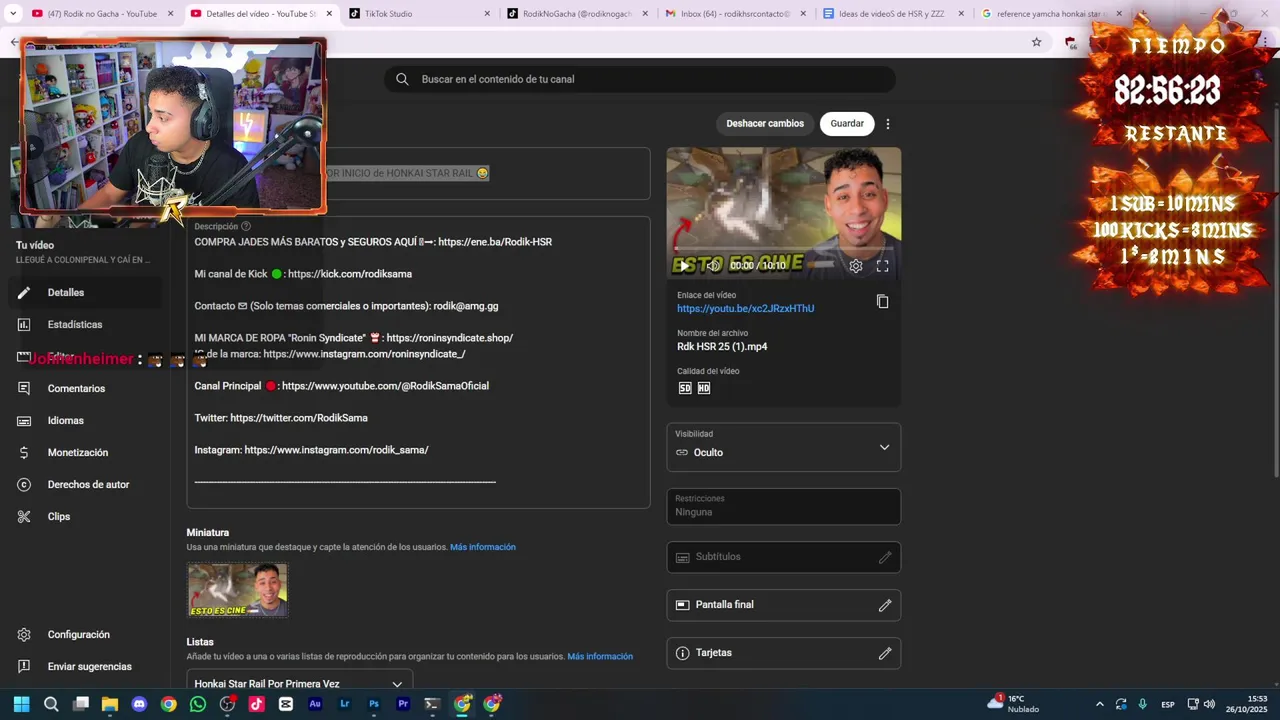
Task: Open WhatsApp from the taskbar
Action: click(198, 704)
